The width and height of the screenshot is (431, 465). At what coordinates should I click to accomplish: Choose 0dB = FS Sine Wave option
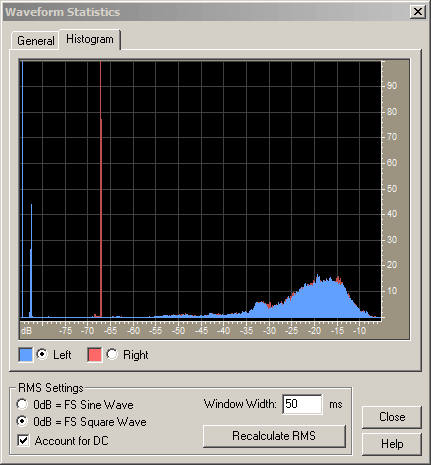[22, 404]
